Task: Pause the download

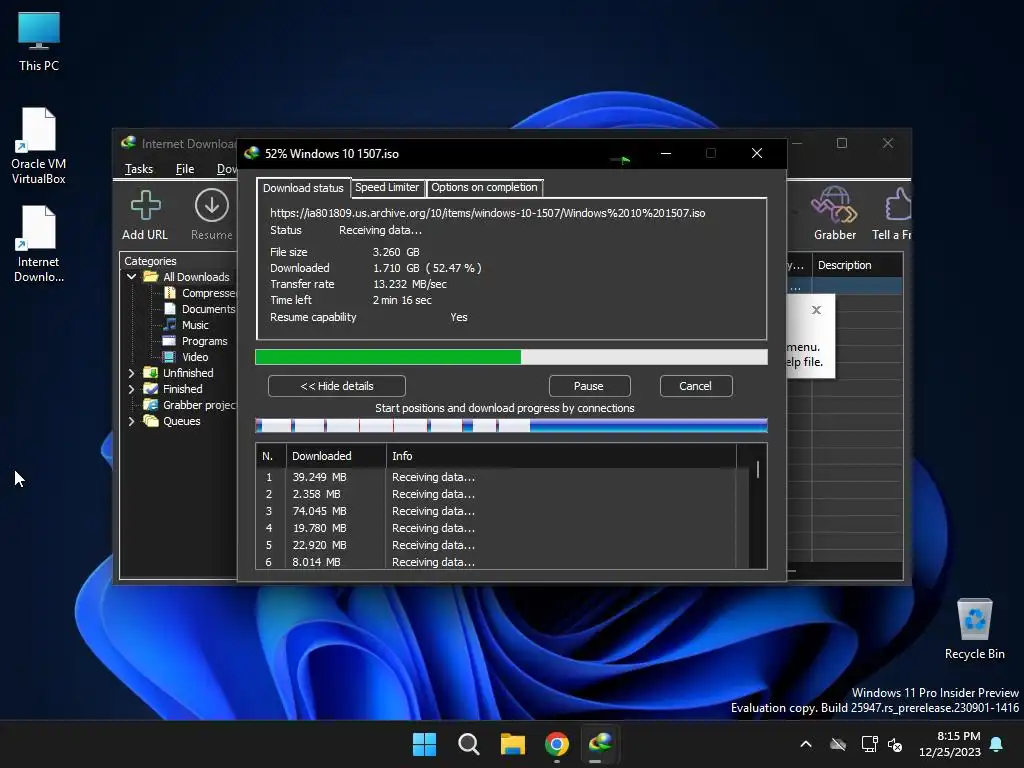Action: (x=589, y=386)
